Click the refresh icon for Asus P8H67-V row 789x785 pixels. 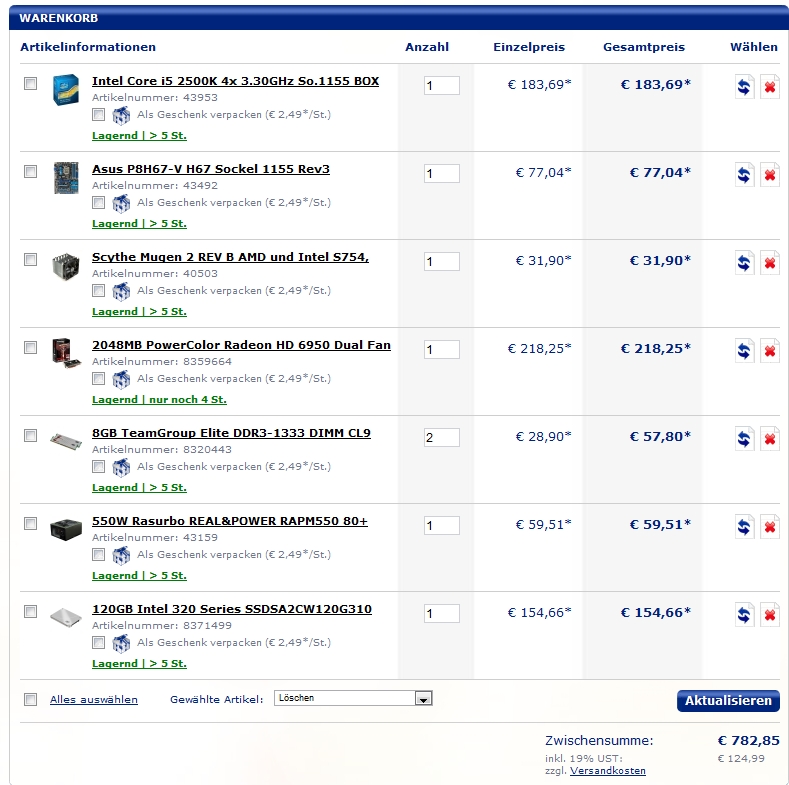point(744,175)
